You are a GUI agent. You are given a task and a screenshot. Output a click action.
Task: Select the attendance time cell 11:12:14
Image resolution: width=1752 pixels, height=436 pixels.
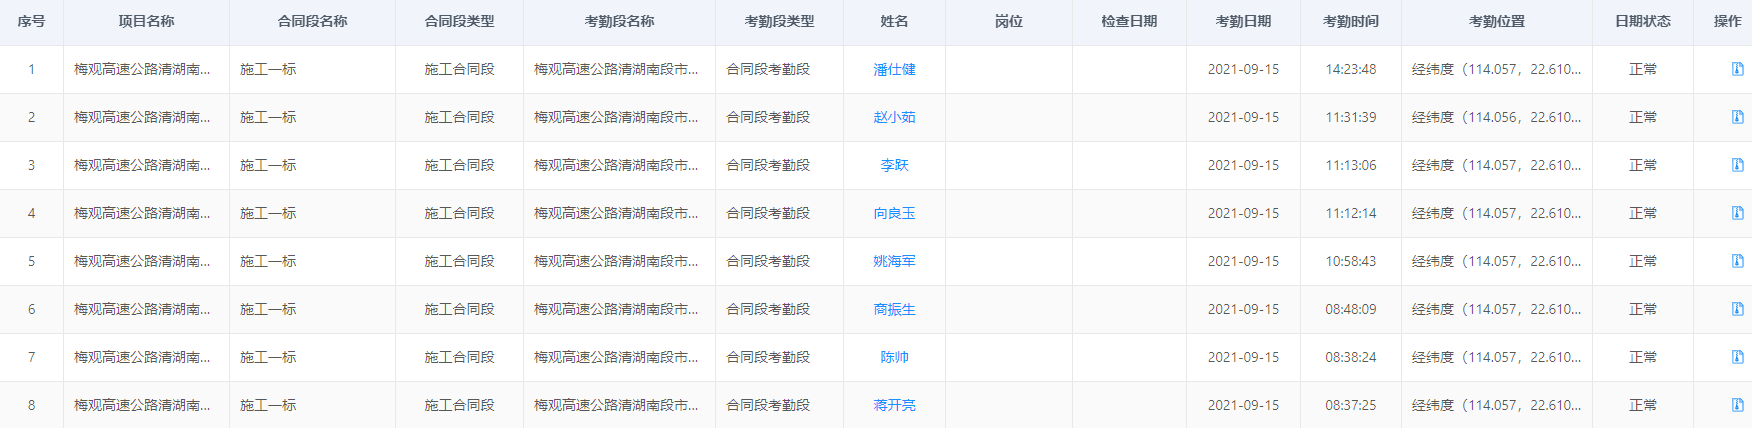[1350, 213]
